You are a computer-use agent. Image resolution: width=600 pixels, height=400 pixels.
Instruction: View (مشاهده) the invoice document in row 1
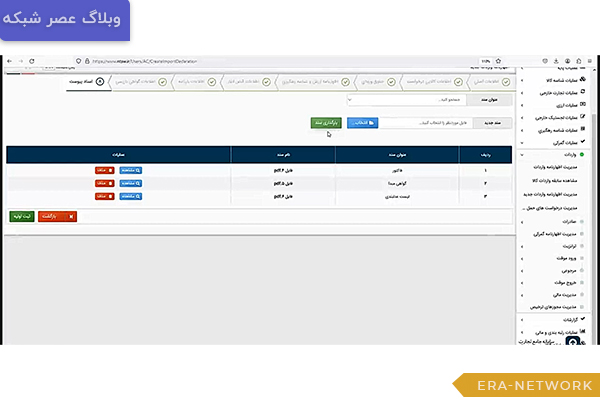pyautogui.click(x=130, y=171)
